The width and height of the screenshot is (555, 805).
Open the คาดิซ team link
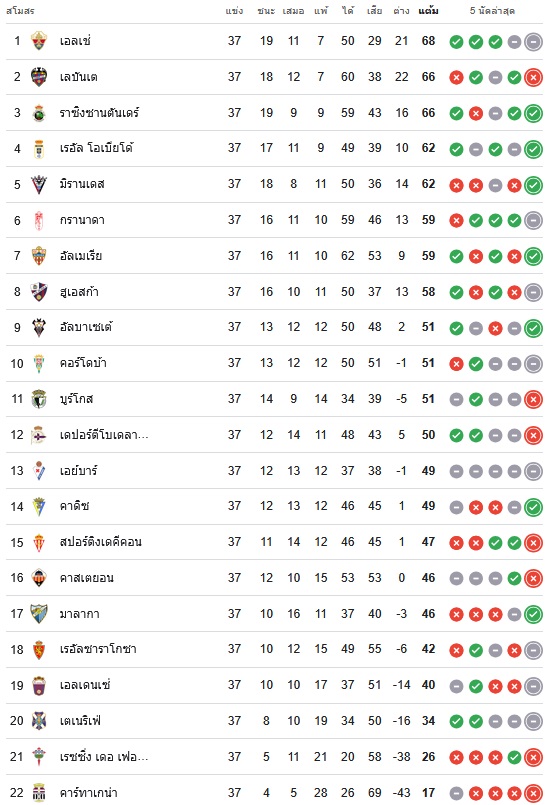click(74, 506)
